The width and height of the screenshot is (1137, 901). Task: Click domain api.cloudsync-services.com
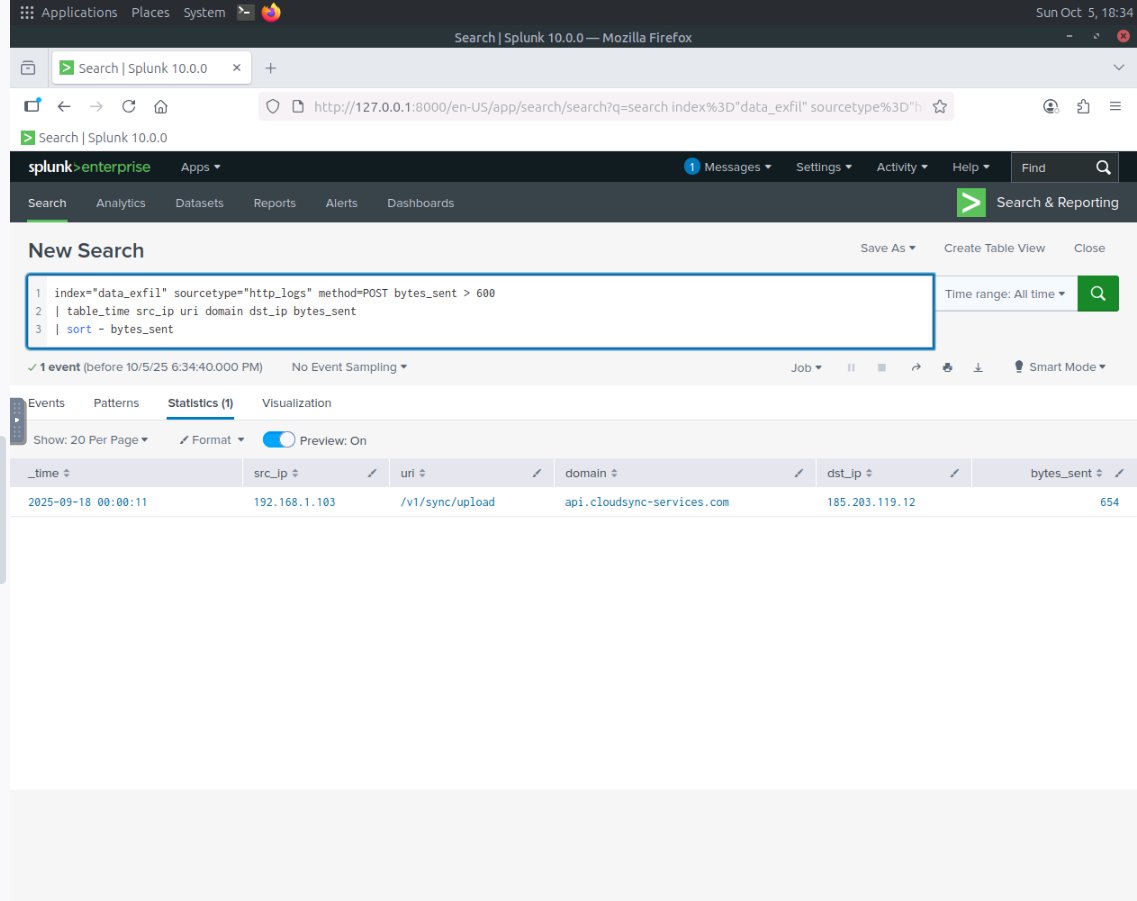pyautogui.click(x=647, y=502)
